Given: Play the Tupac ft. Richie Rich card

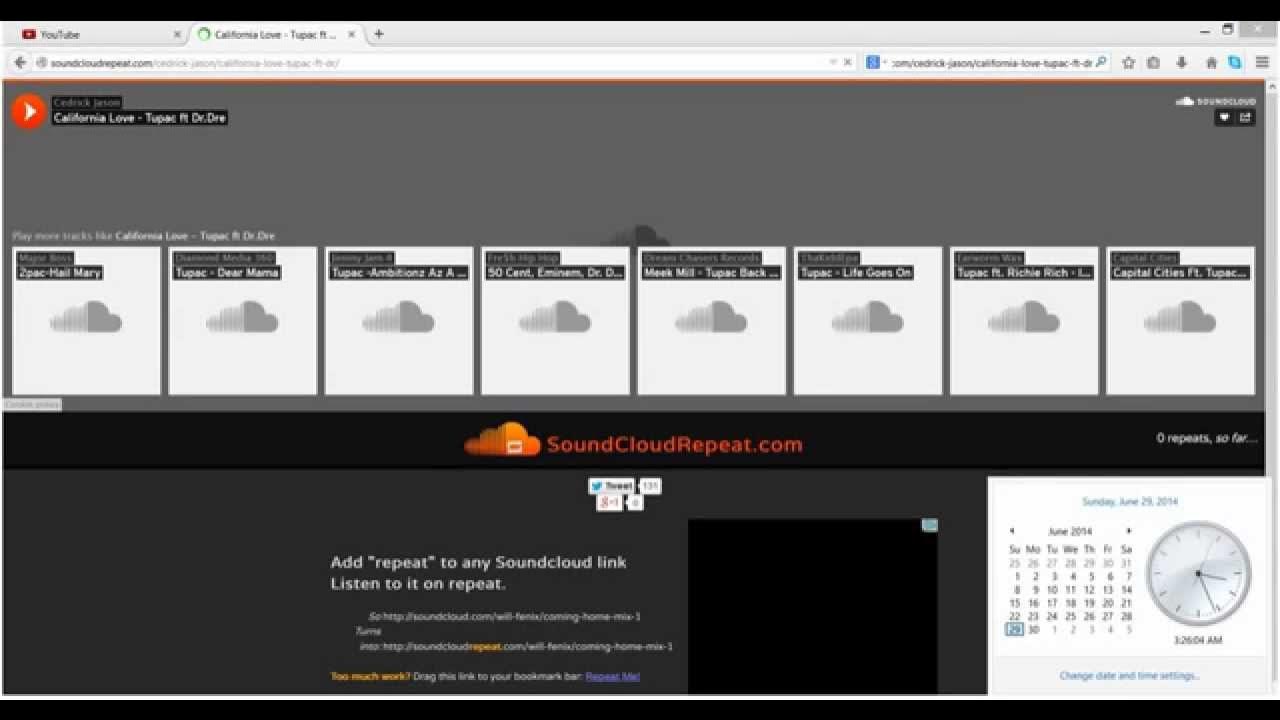Looking at the screenshot, I should coord(1024,321).
